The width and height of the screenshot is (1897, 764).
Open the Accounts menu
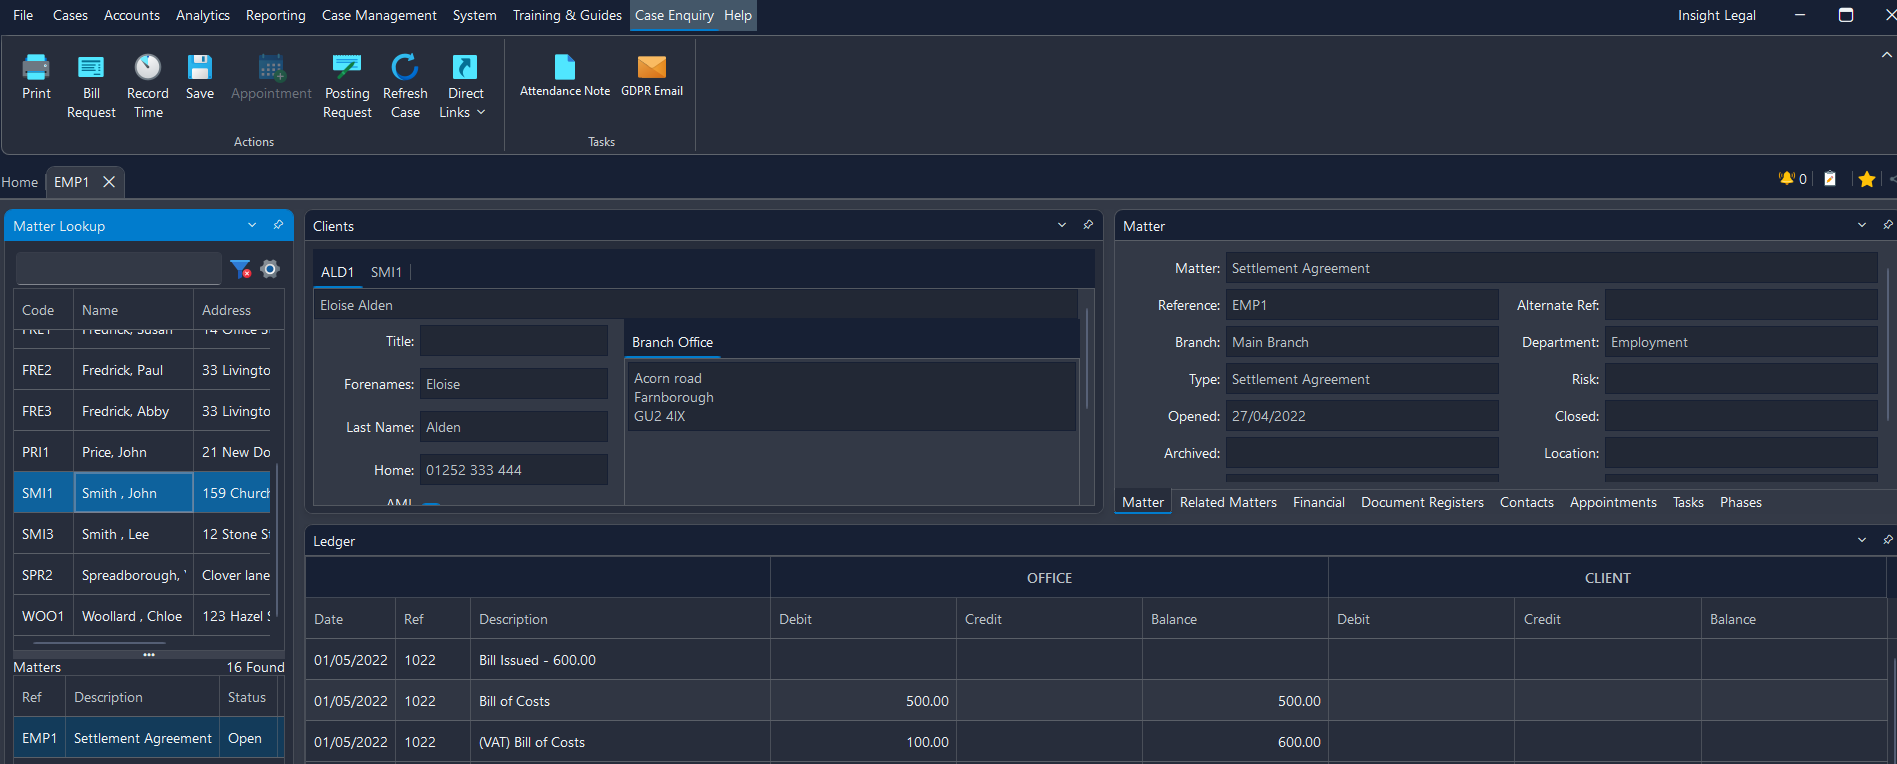132,15
